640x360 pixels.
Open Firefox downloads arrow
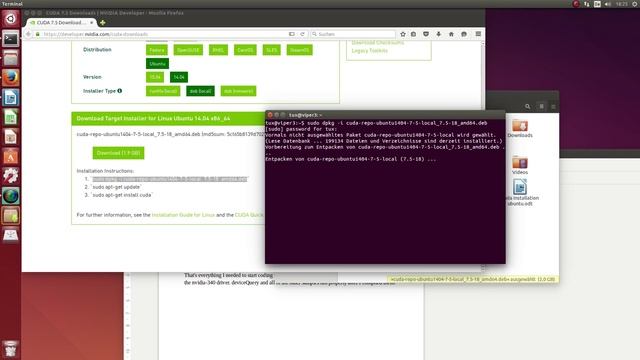pyautogui.click(x=438, y=34)
